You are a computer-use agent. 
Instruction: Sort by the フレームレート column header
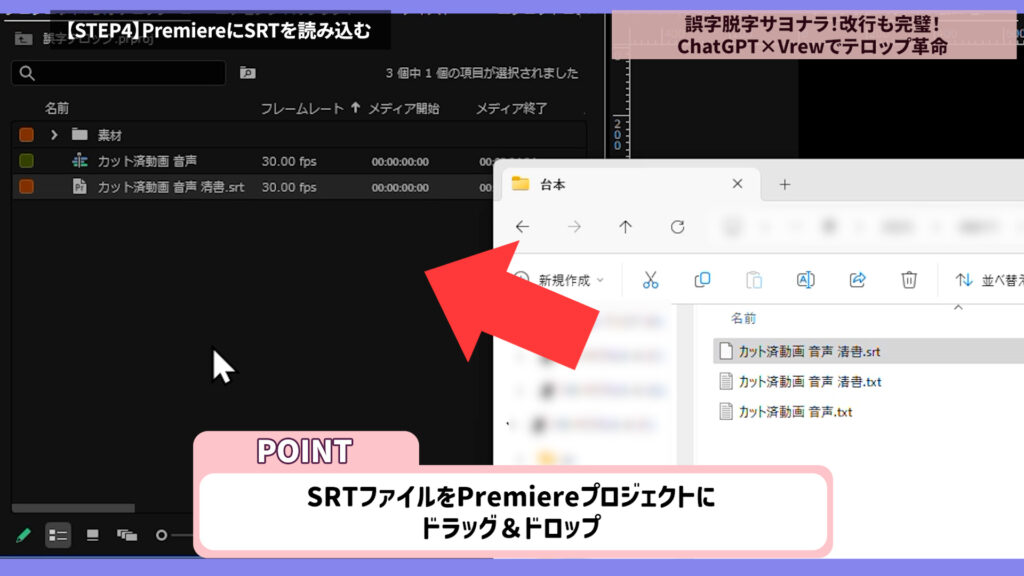[302, 108]
